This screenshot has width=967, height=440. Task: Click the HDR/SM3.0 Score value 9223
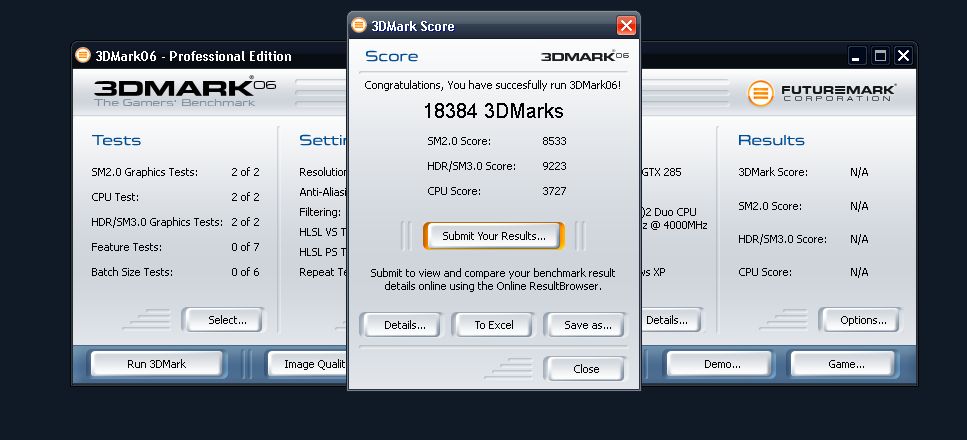point(554,166)
